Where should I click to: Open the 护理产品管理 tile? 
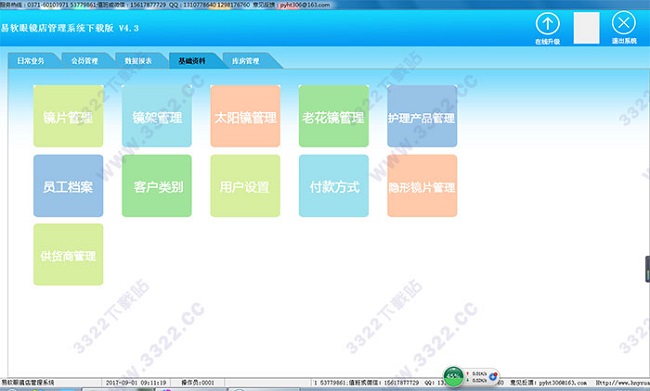tap(422, 116)
